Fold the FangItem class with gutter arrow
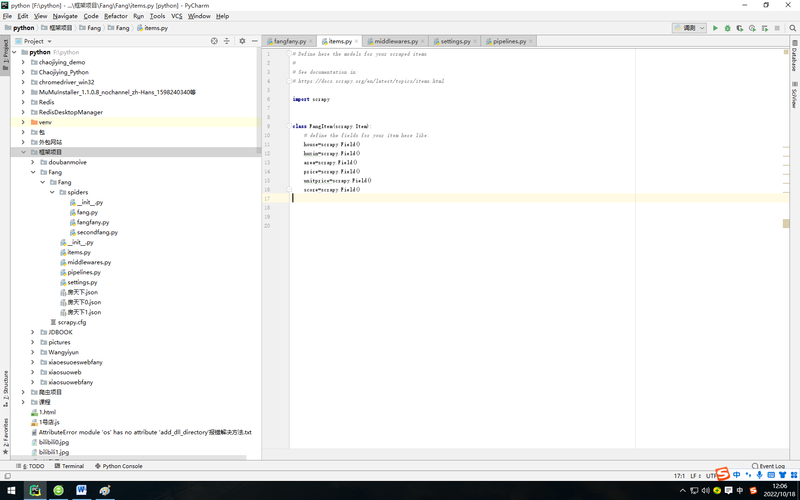Screen dimensions: 800x500 (x=289, y=126)
